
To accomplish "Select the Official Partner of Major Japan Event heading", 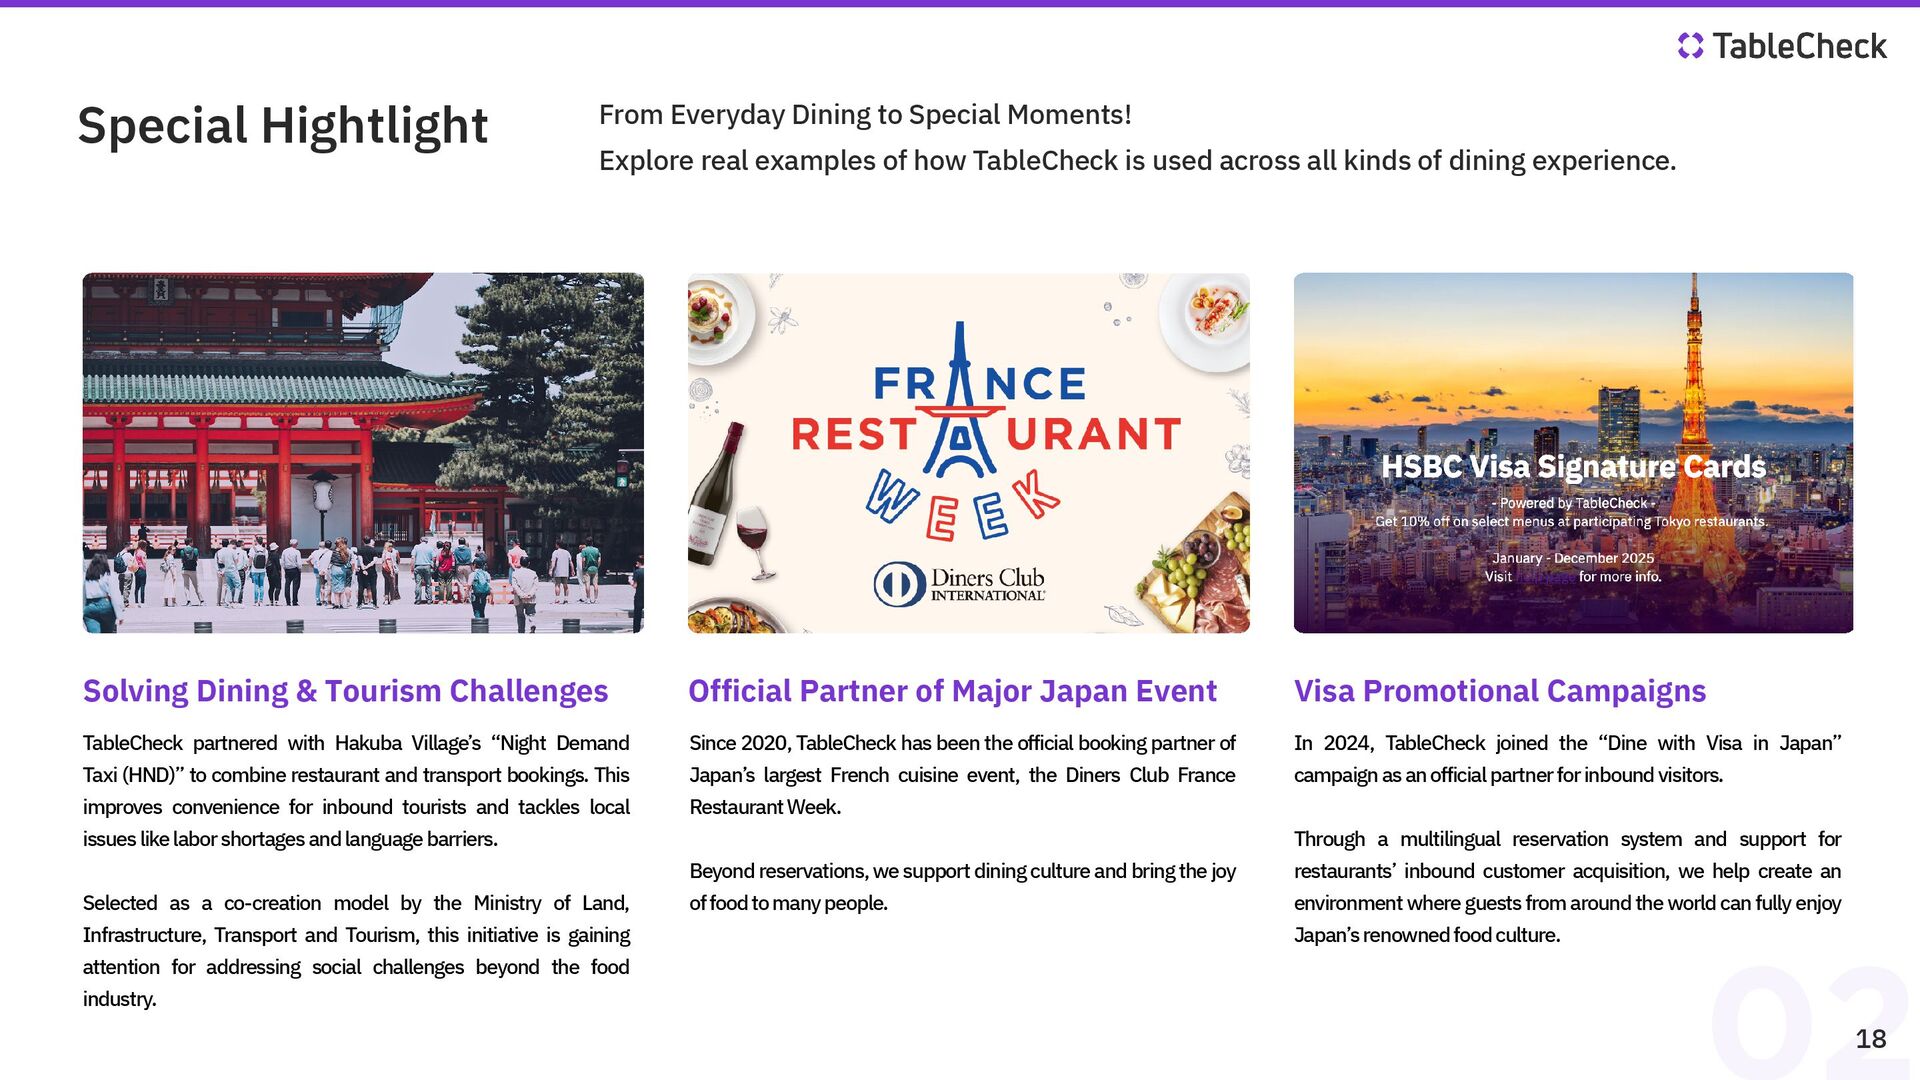I will (x=952, y=691).
